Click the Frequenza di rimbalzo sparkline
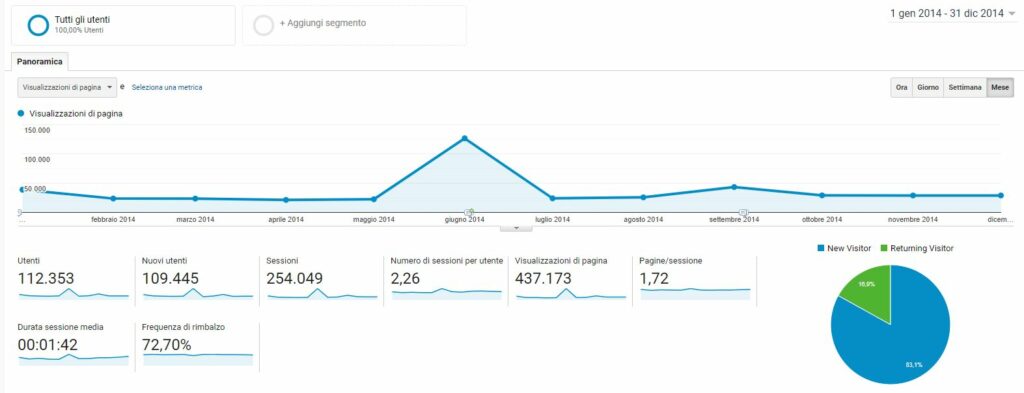This screenshot has width=1024, height=393. [198, 358]
